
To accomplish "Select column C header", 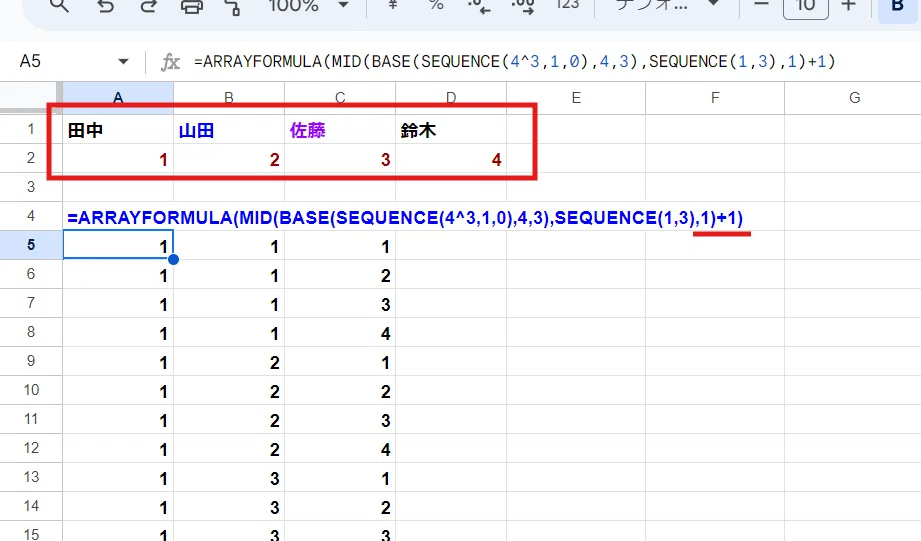I will [340, 98].
